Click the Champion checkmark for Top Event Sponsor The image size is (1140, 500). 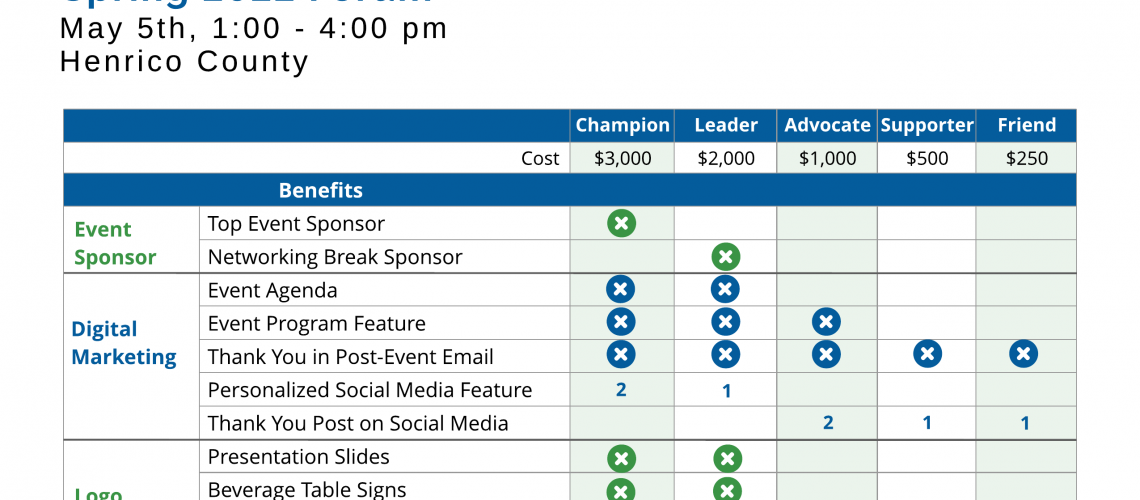pyautogui.click(x=621, y=223)
